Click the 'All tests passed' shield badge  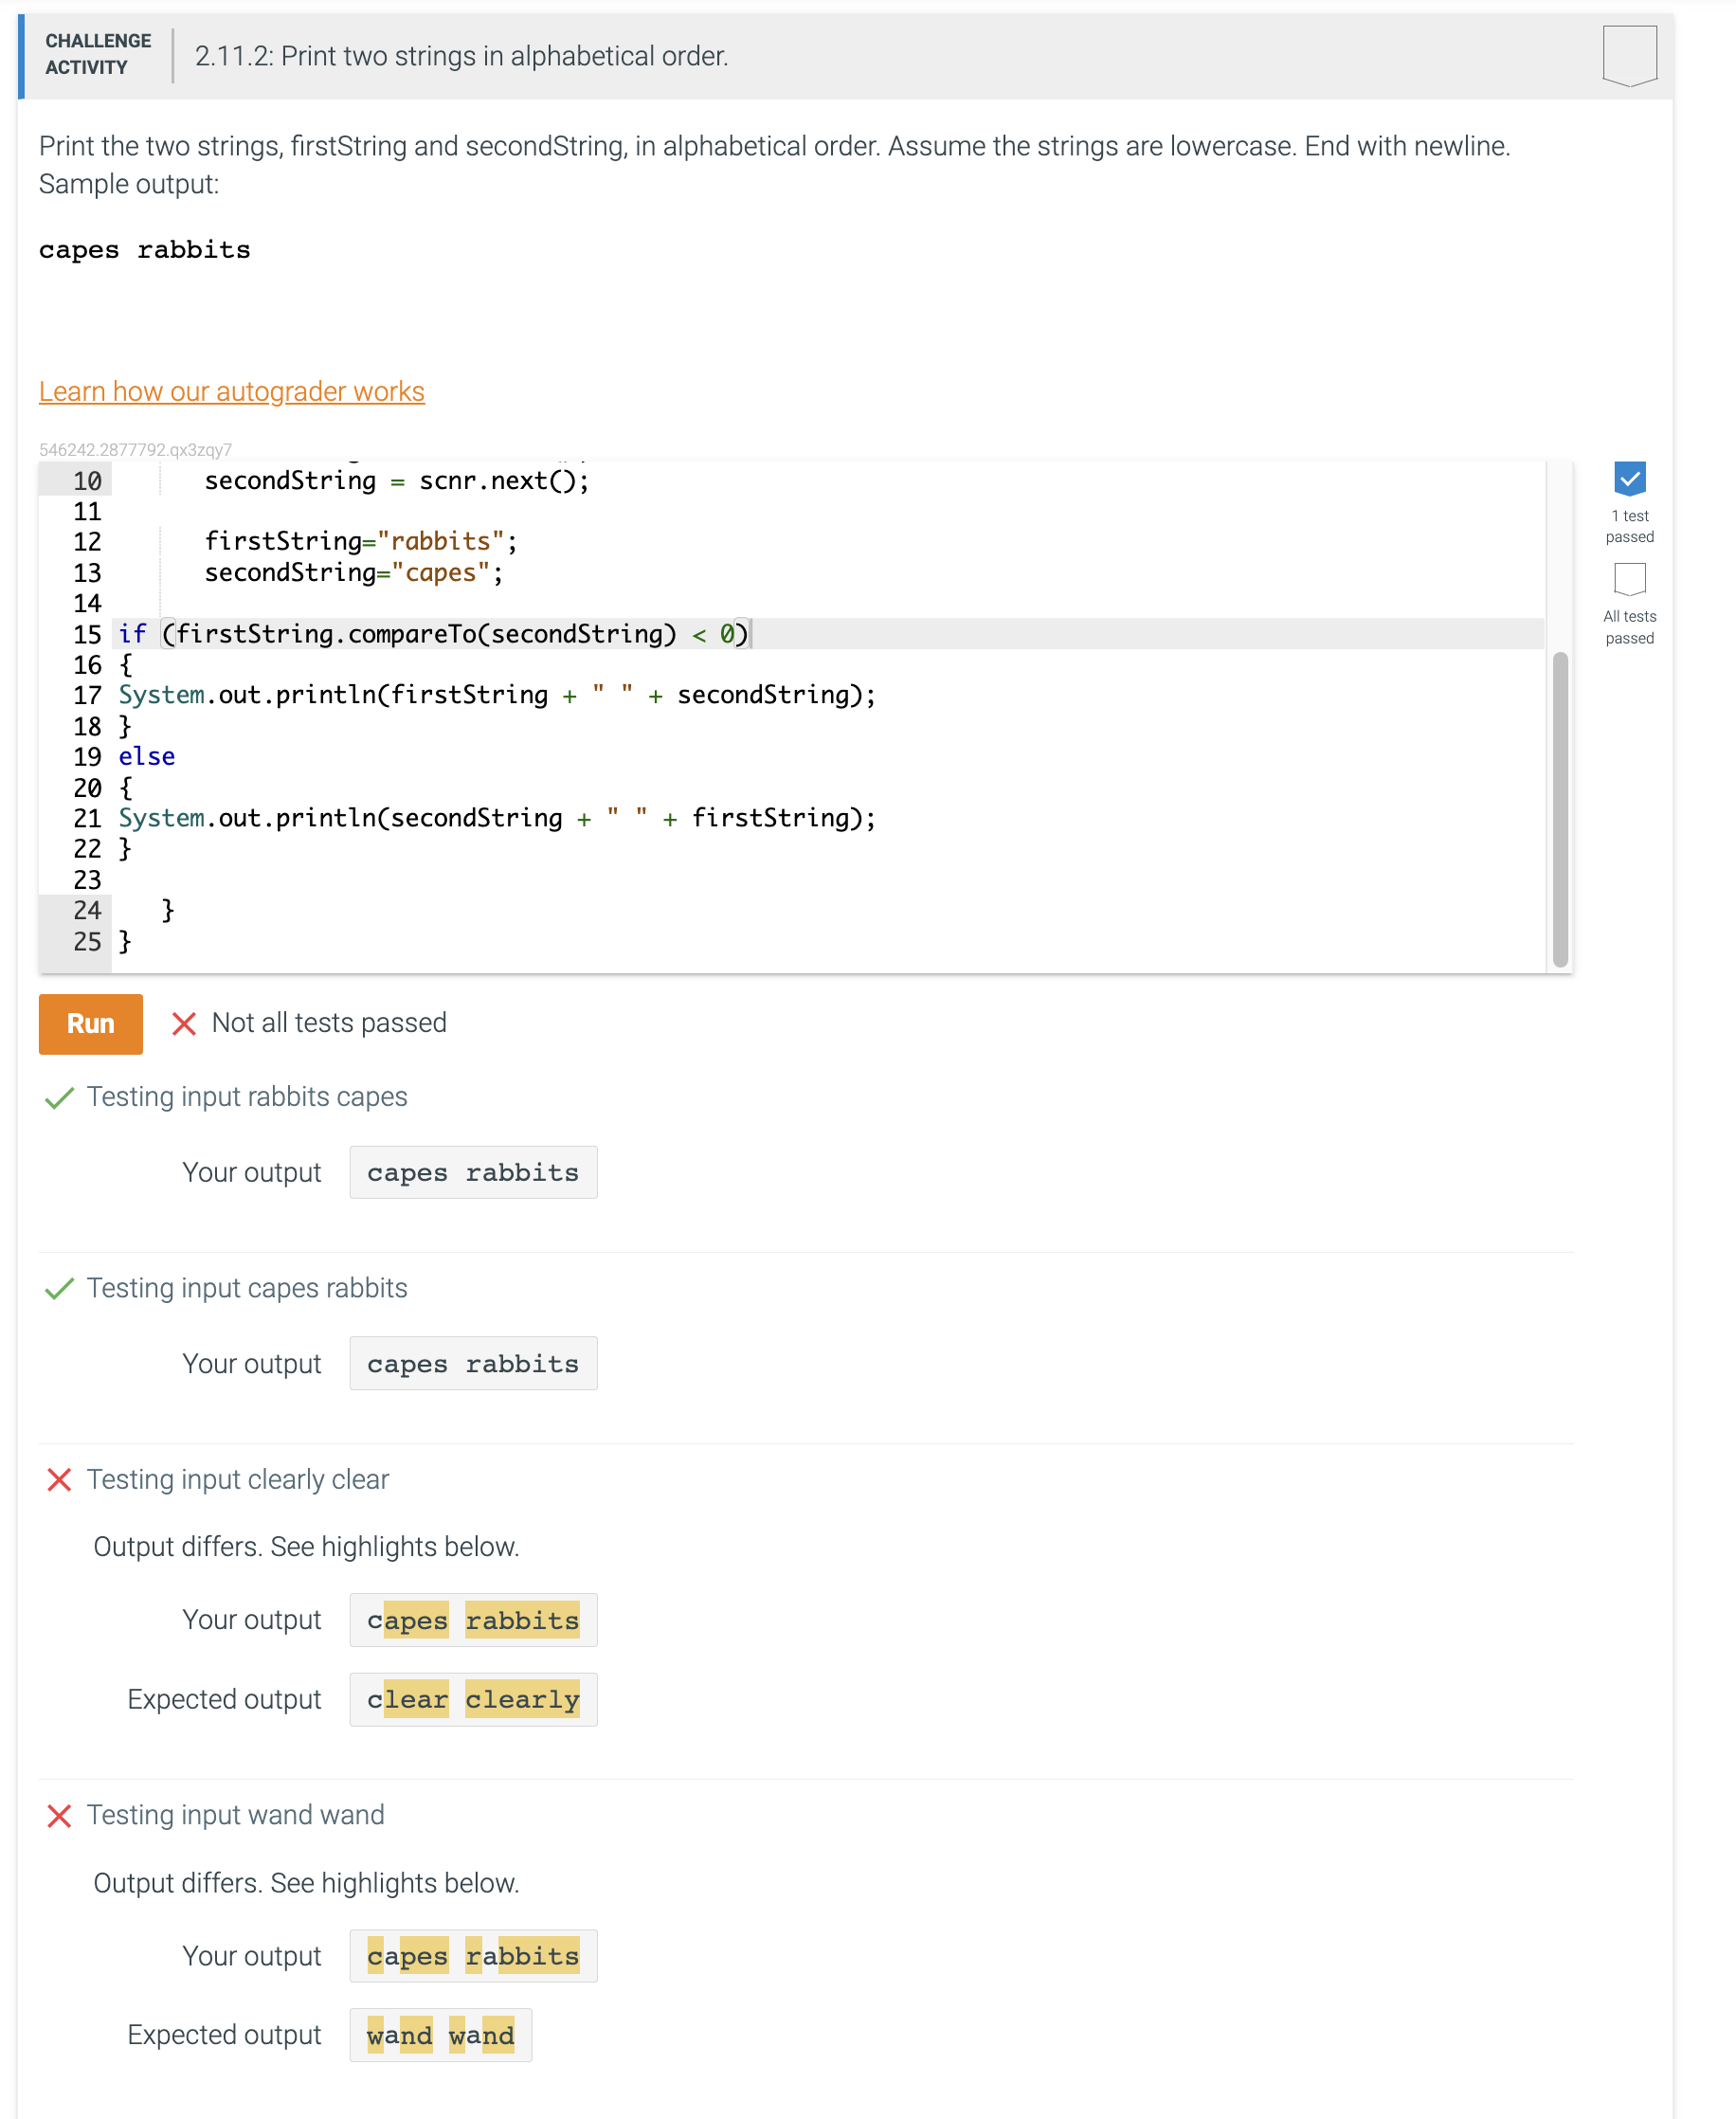(x=1629, y=578)
